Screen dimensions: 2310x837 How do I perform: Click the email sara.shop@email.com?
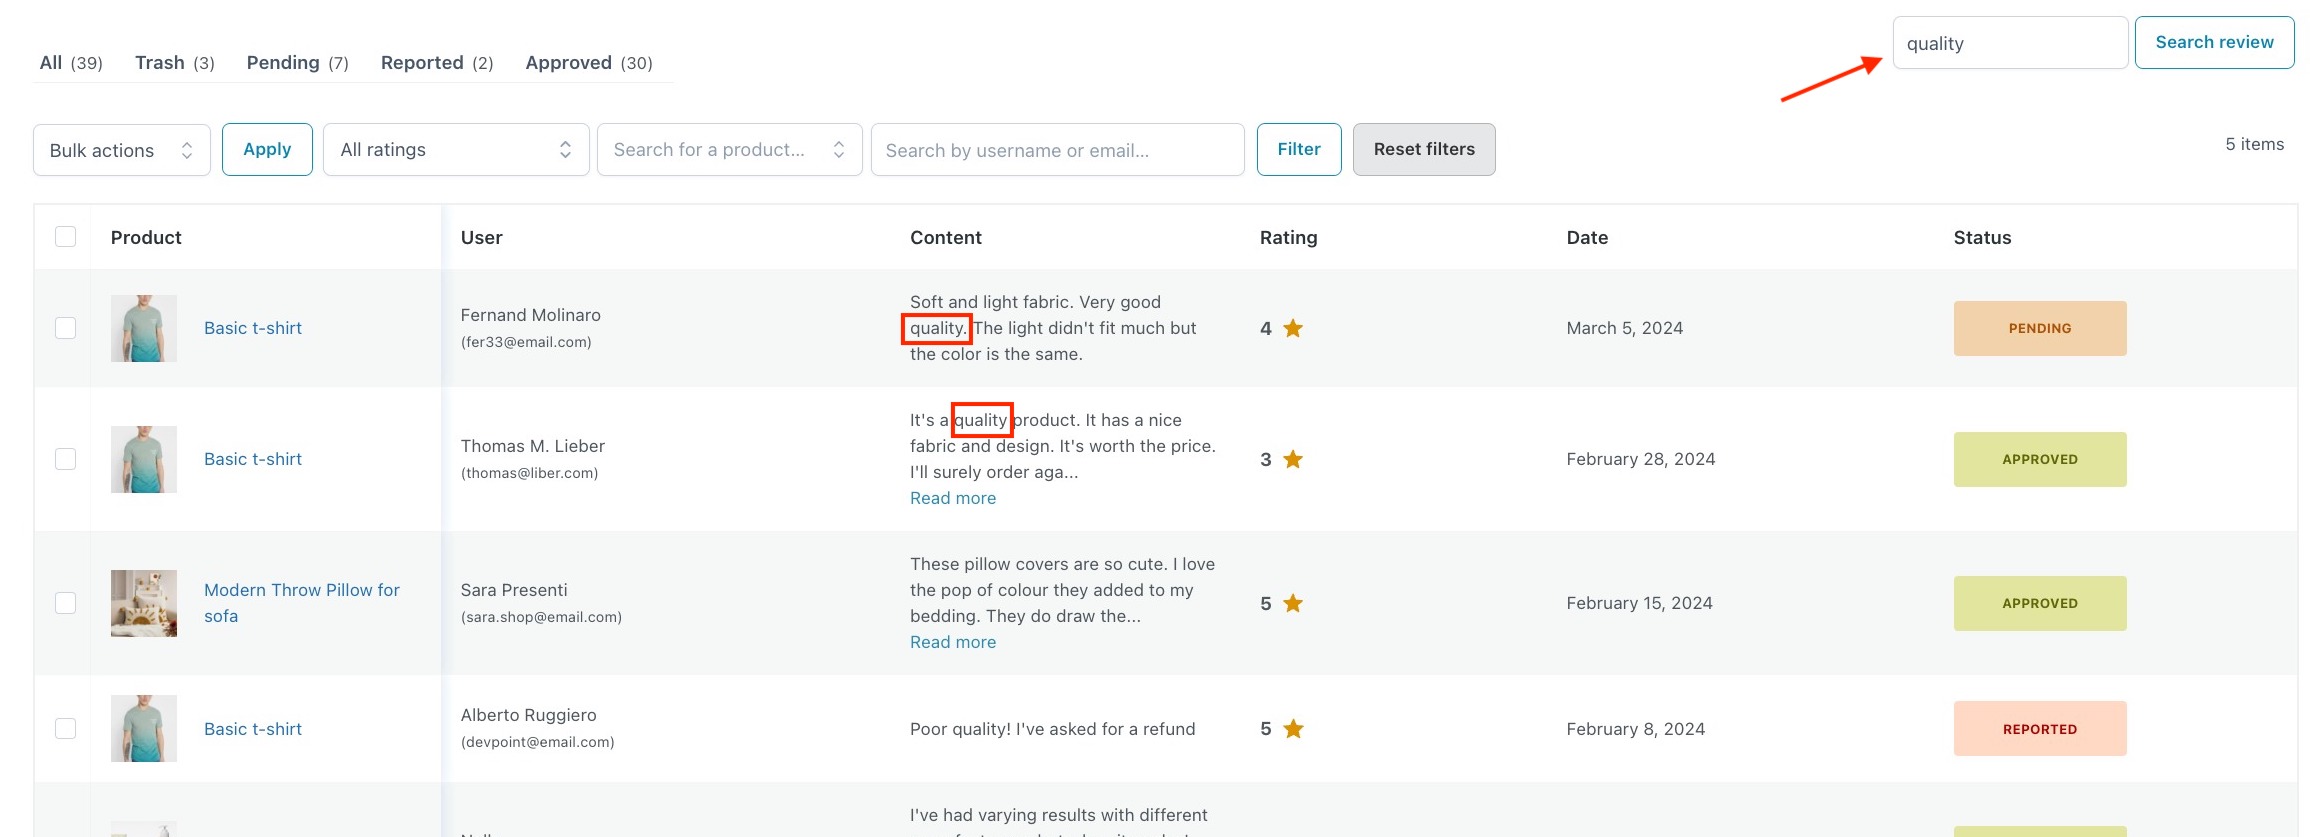pyautogui.click(x=541, y=617)
